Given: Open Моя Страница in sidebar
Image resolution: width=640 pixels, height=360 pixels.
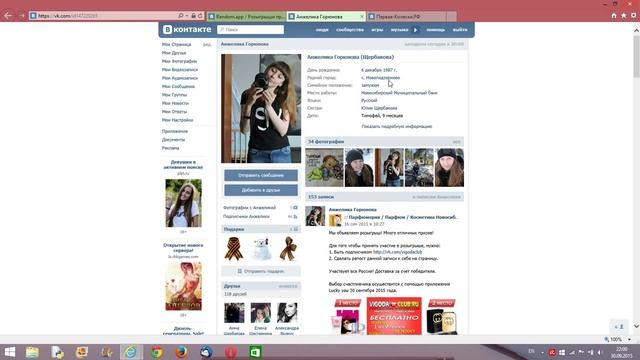Looking at the screenshot, I should click(176, 44).
